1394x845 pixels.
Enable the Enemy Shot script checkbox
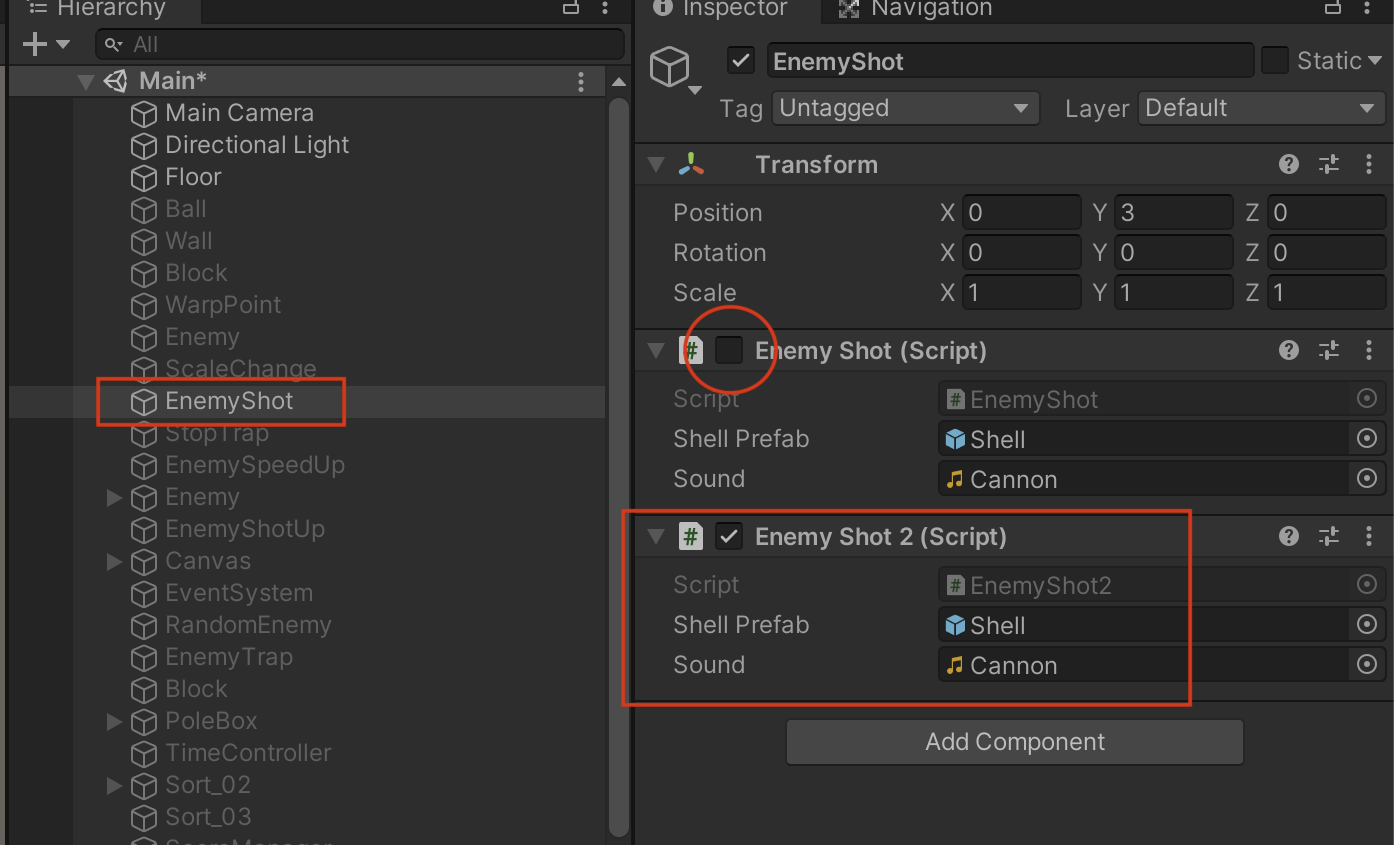[x=729, y=350]
